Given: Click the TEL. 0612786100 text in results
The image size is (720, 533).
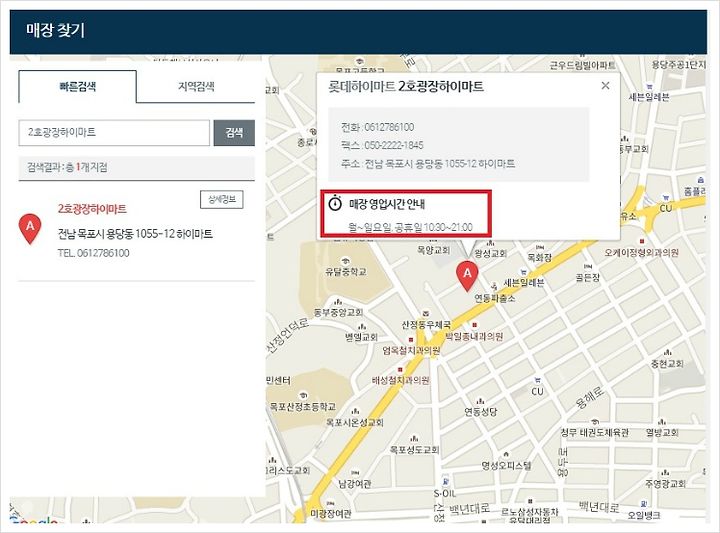Looking at the screenshot, I should [94, 253].
